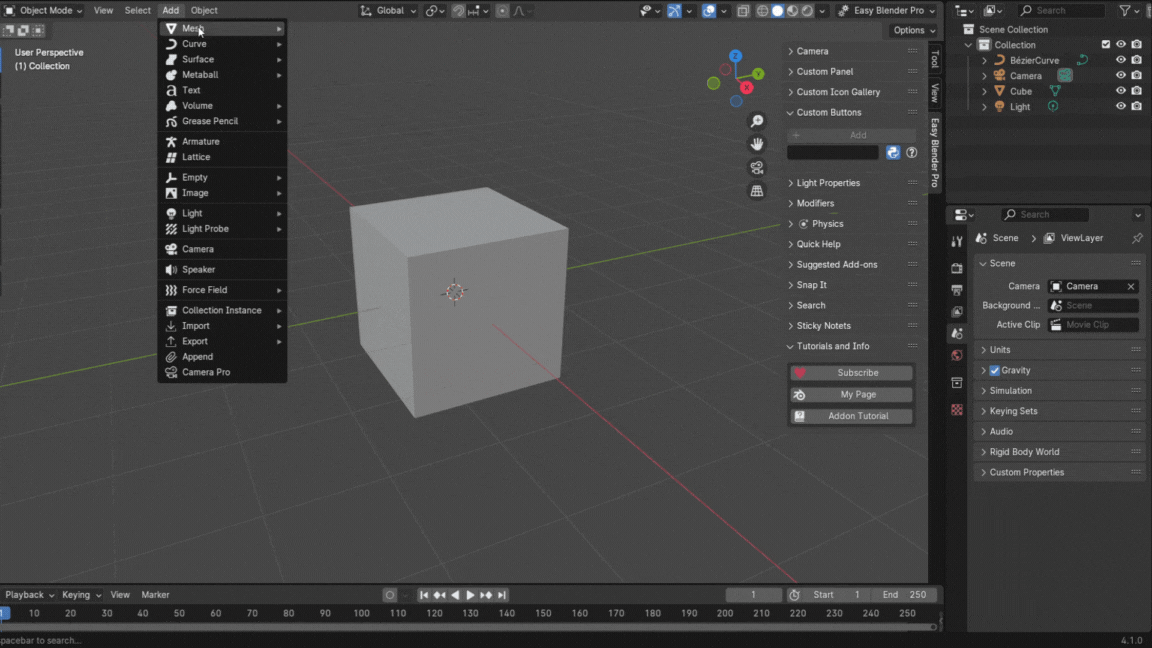Image resolution: width=1152 pixels, height=648 pixels.
Task: Click the help question mark icon
Action: pos(911,153)
